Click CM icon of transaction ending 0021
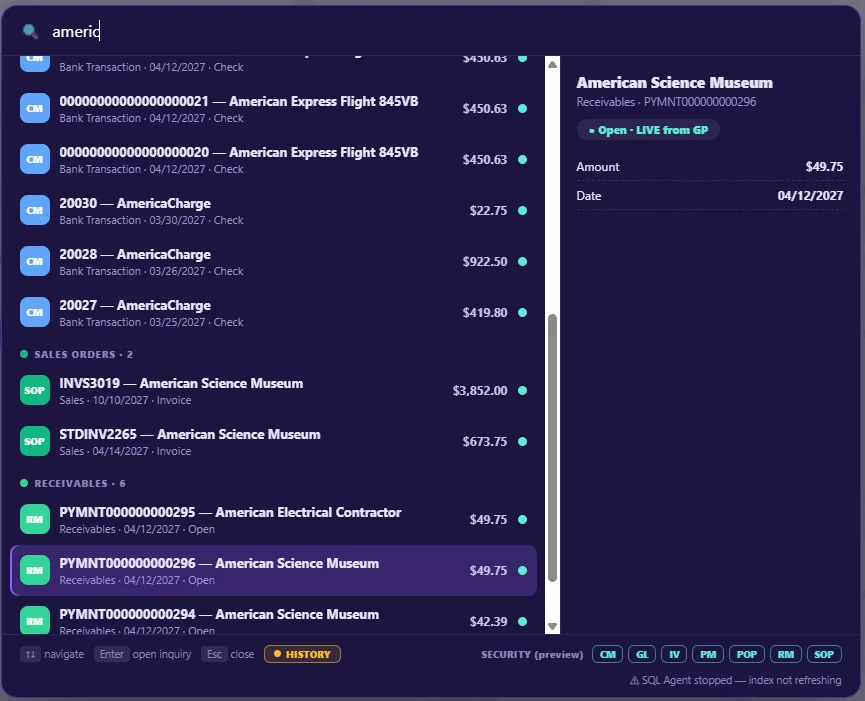Viewport: 865px width, 701px height. tap(35, 109)
